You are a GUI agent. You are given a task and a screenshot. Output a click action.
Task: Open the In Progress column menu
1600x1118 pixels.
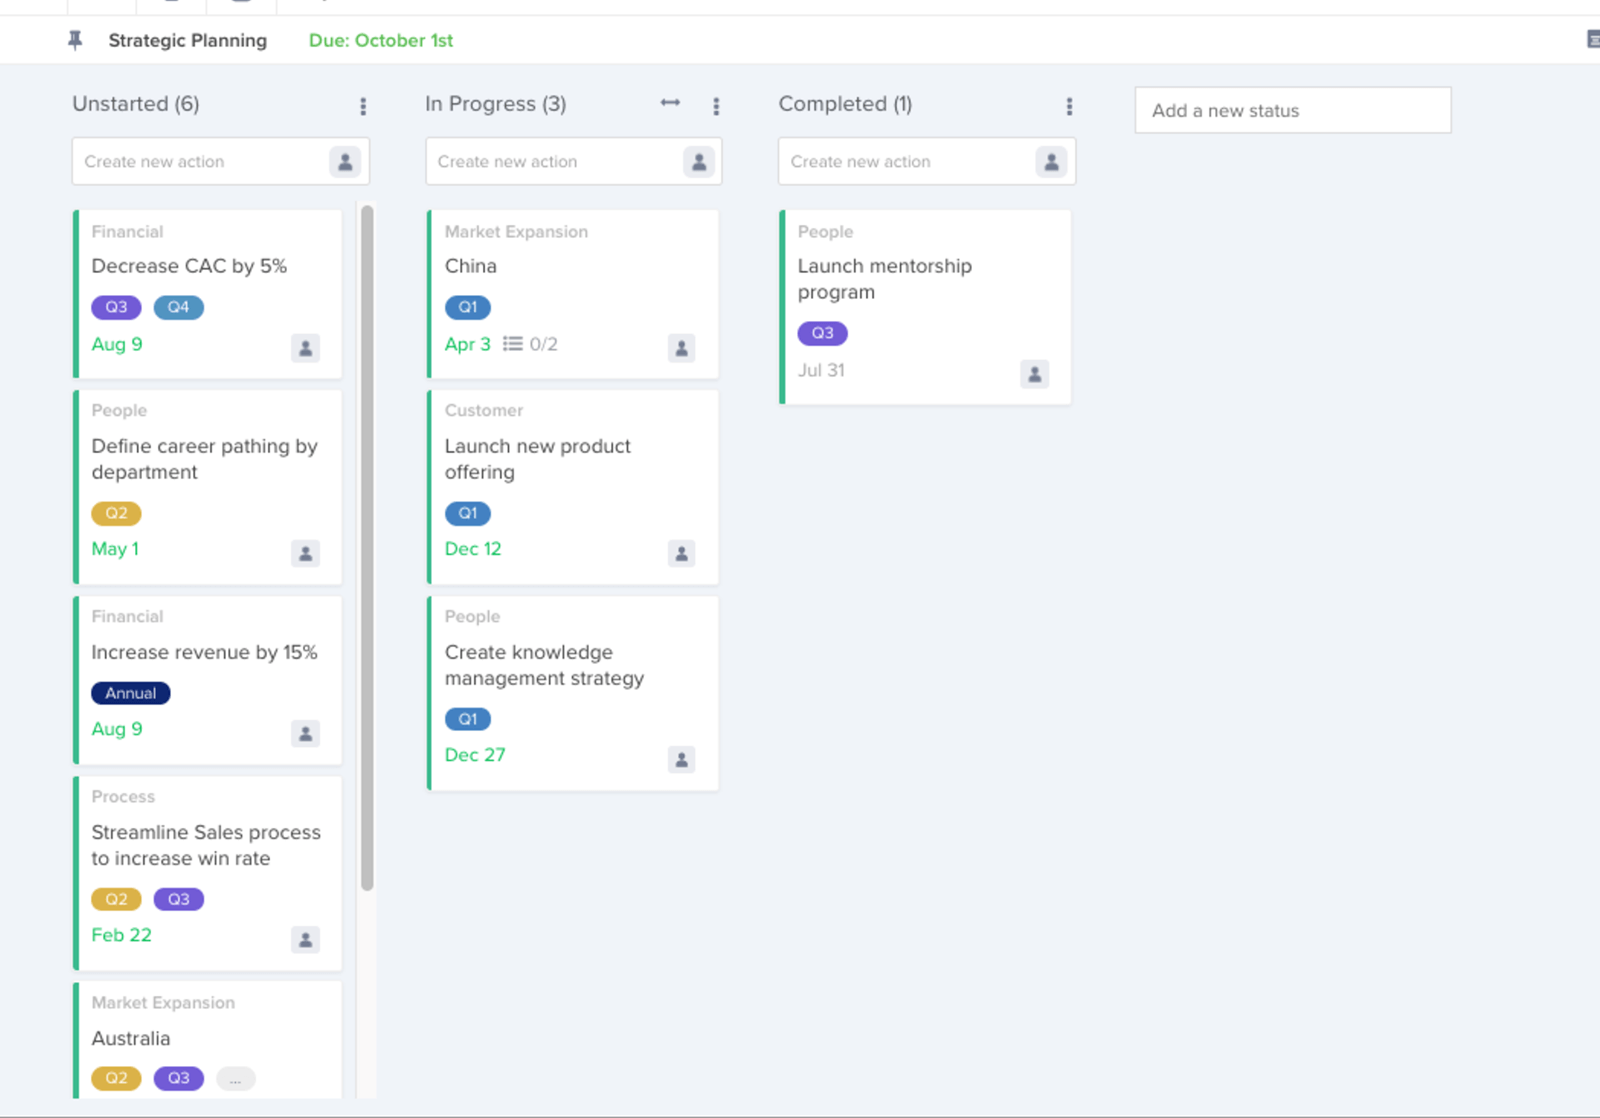716,105
